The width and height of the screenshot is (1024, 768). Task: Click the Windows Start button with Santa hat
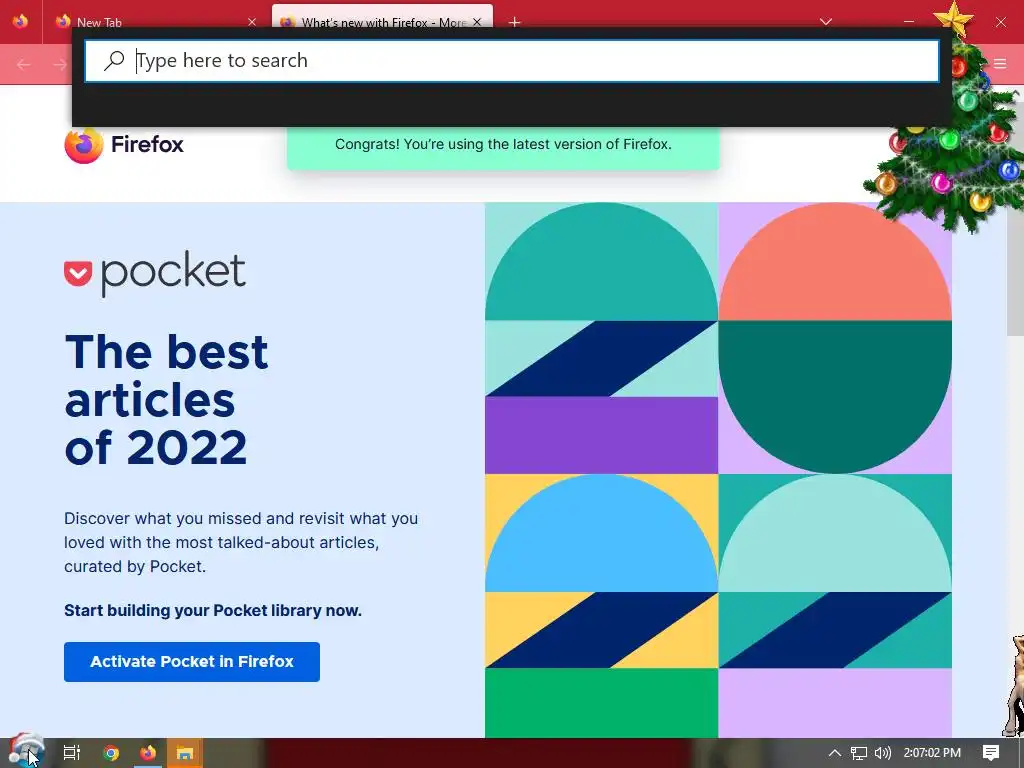coord(26,751)
